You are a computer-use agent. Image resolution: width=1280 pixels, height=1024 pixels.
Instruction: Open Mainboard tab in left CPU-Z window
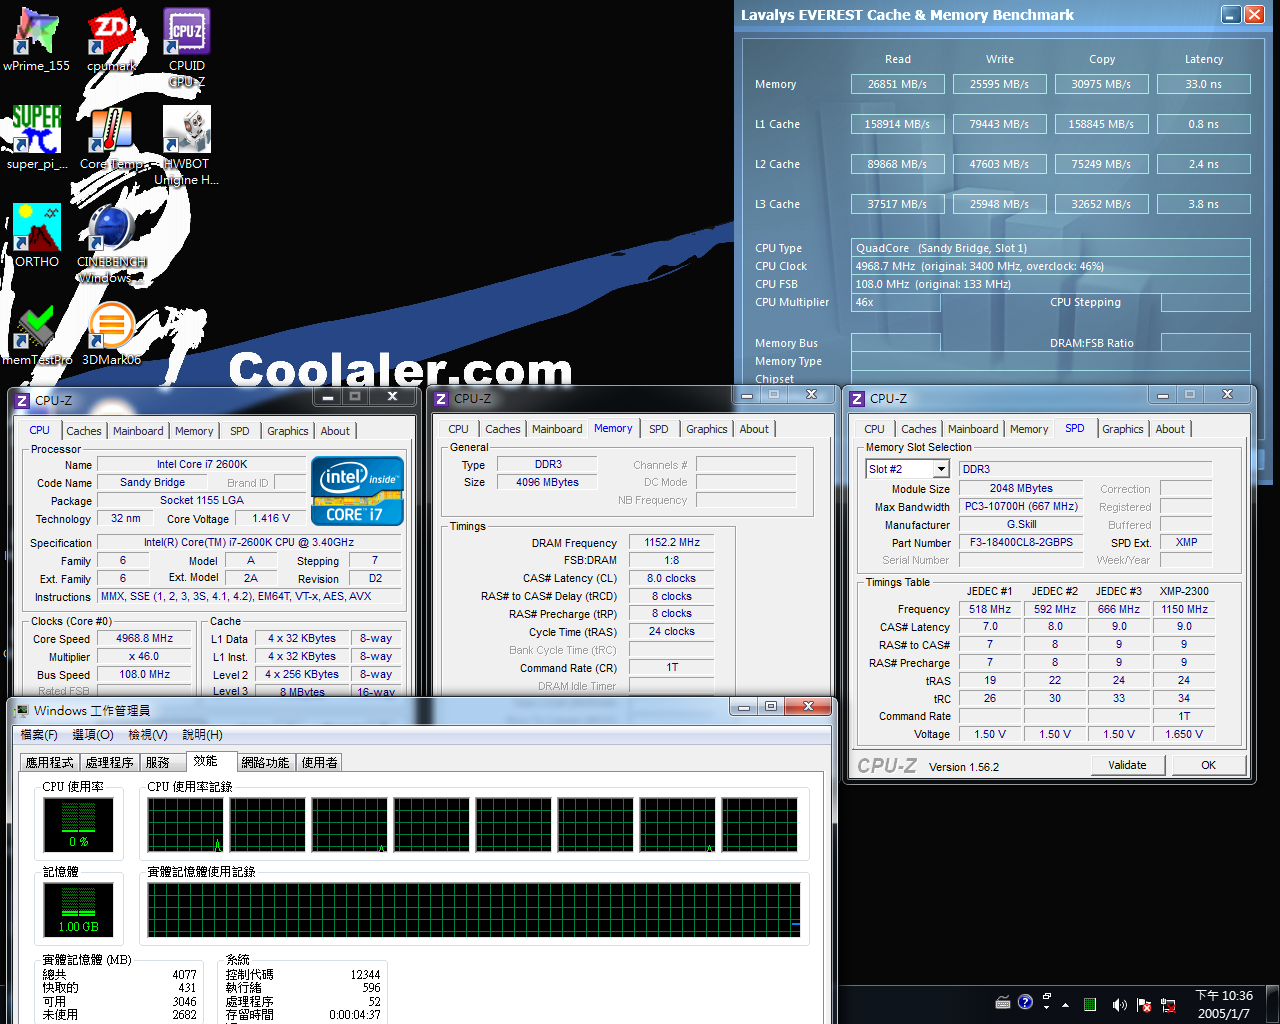click(138, 431)
